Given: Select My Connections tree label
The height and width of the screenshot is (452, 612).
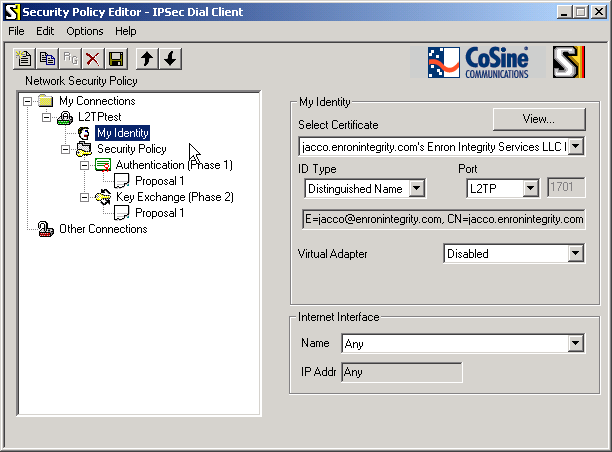Looking at the screenshot, I should coord(97,101).
